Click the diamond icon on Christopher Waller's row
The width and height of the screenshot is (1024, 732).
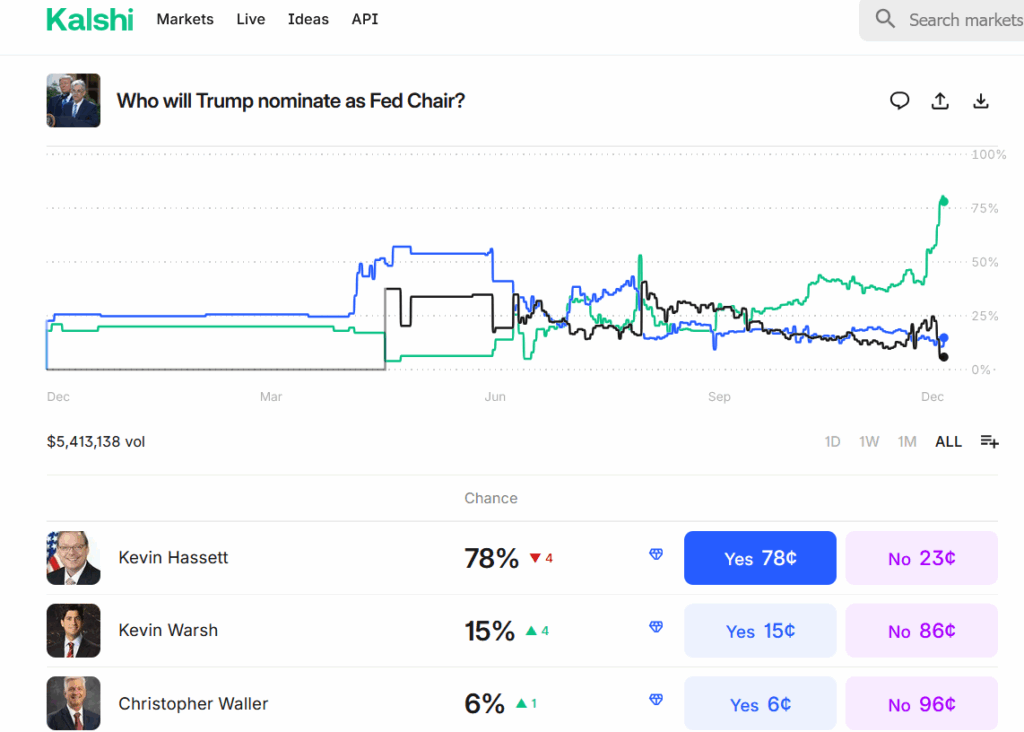click(x=656, y=698)
